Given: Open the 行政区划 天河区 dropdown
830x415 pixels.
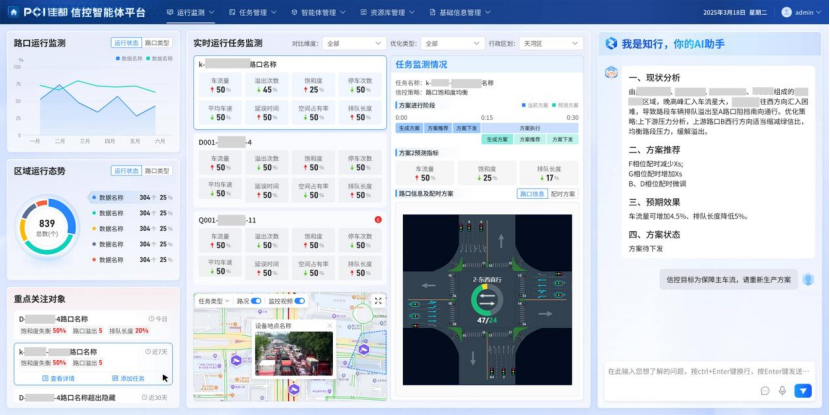Looking at the screenshot, I should (x=548, y=44).
